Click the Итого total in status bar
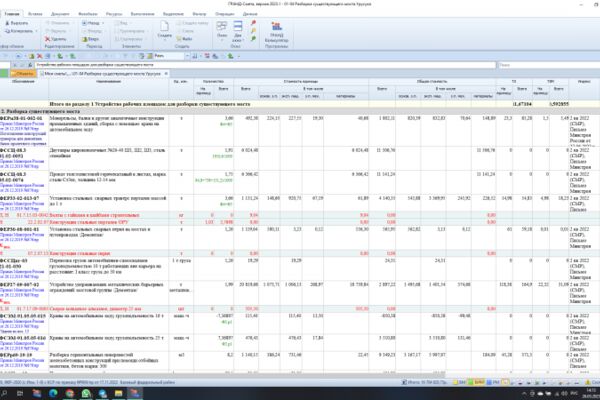 pos(425,382)
